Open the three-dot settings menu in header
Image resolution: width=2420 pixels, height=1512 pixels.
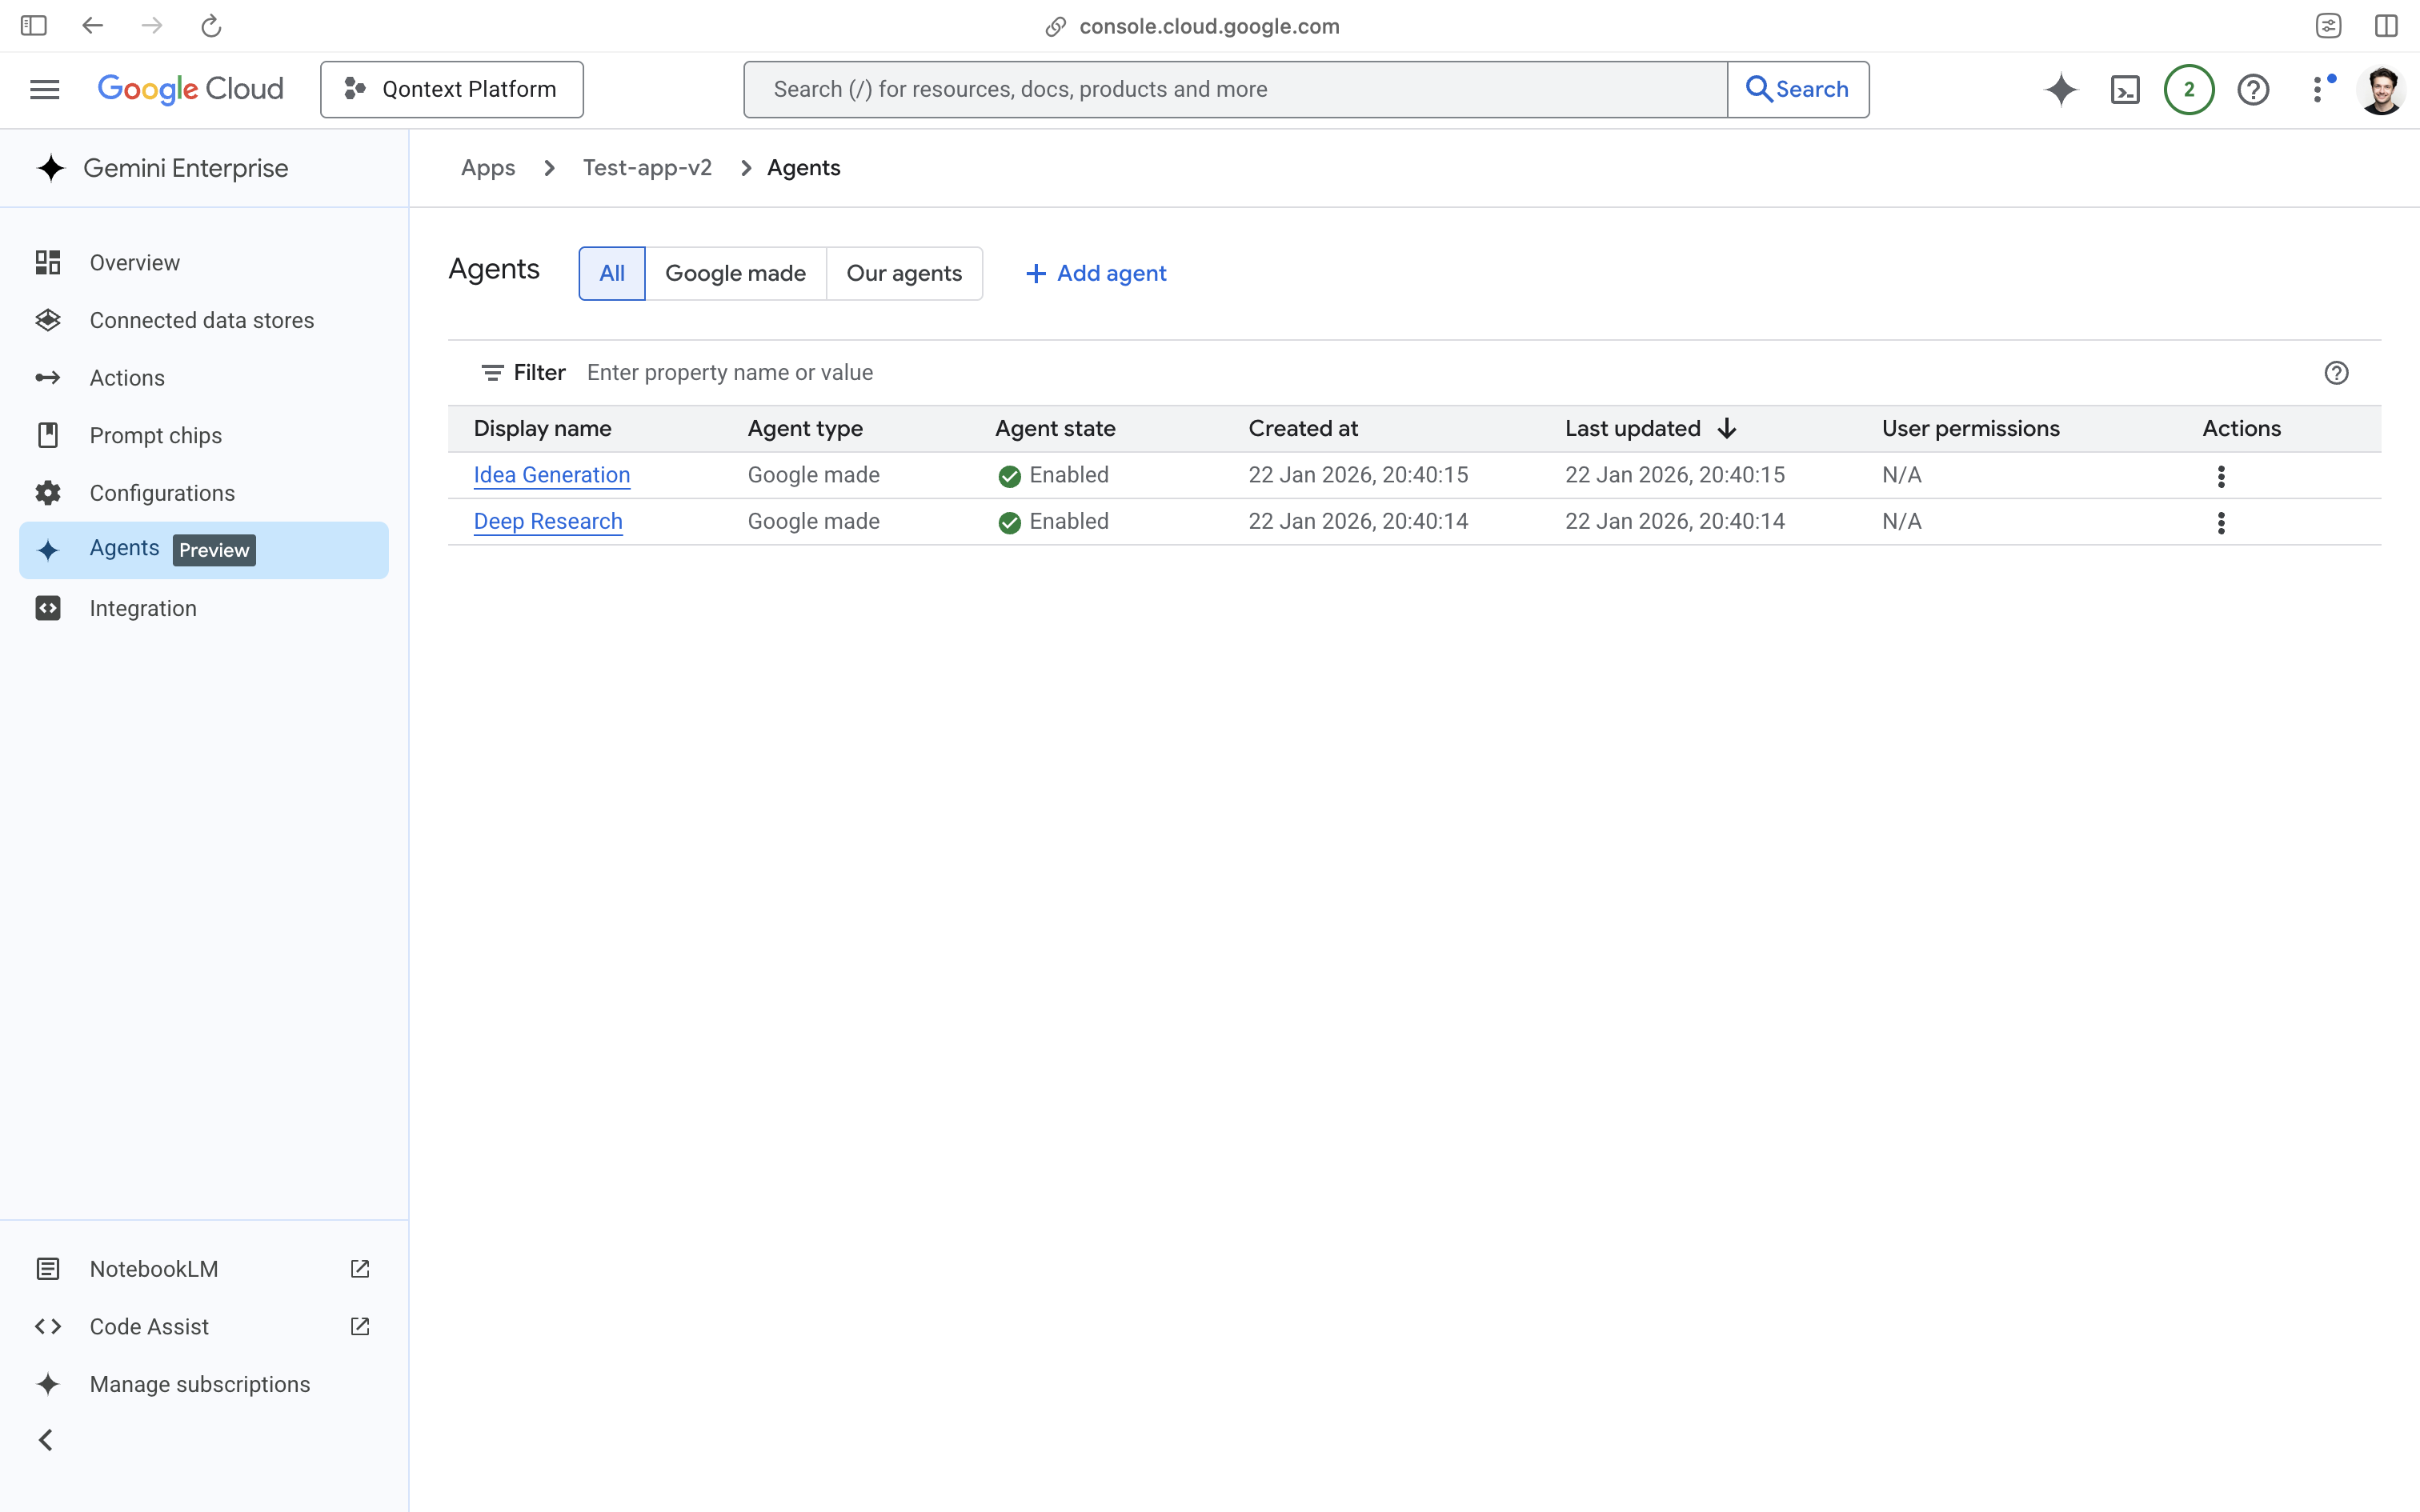pos(2318,90)
